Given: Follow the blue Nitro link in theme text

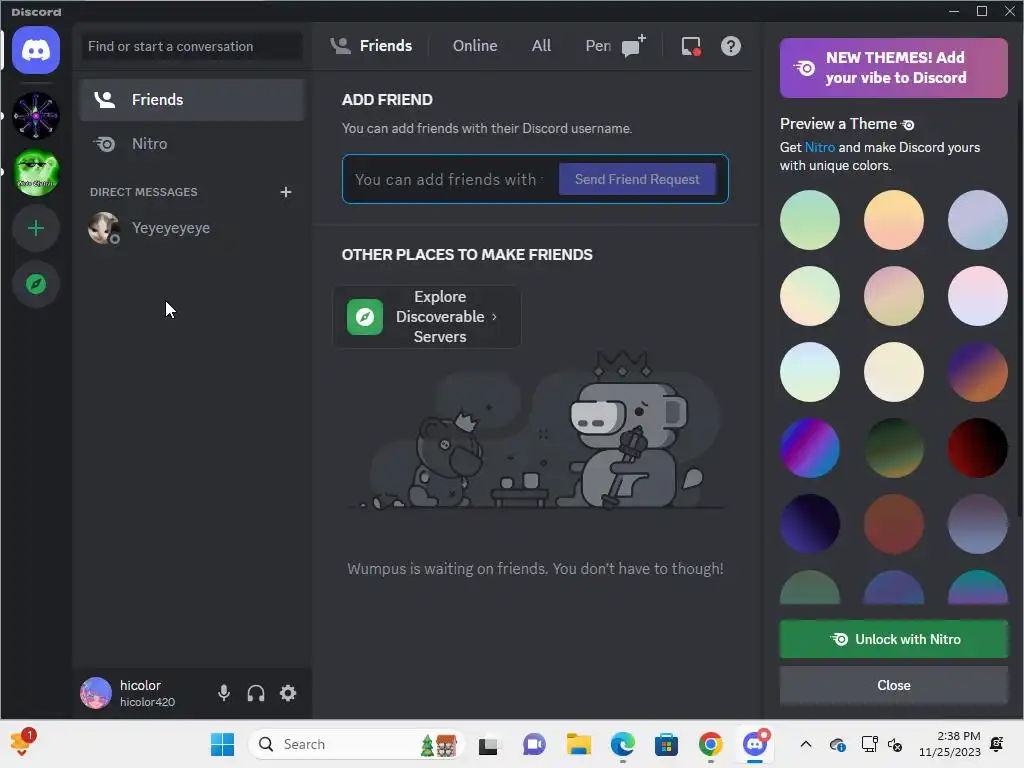Looking at the screenshot, I should [820, 148].
